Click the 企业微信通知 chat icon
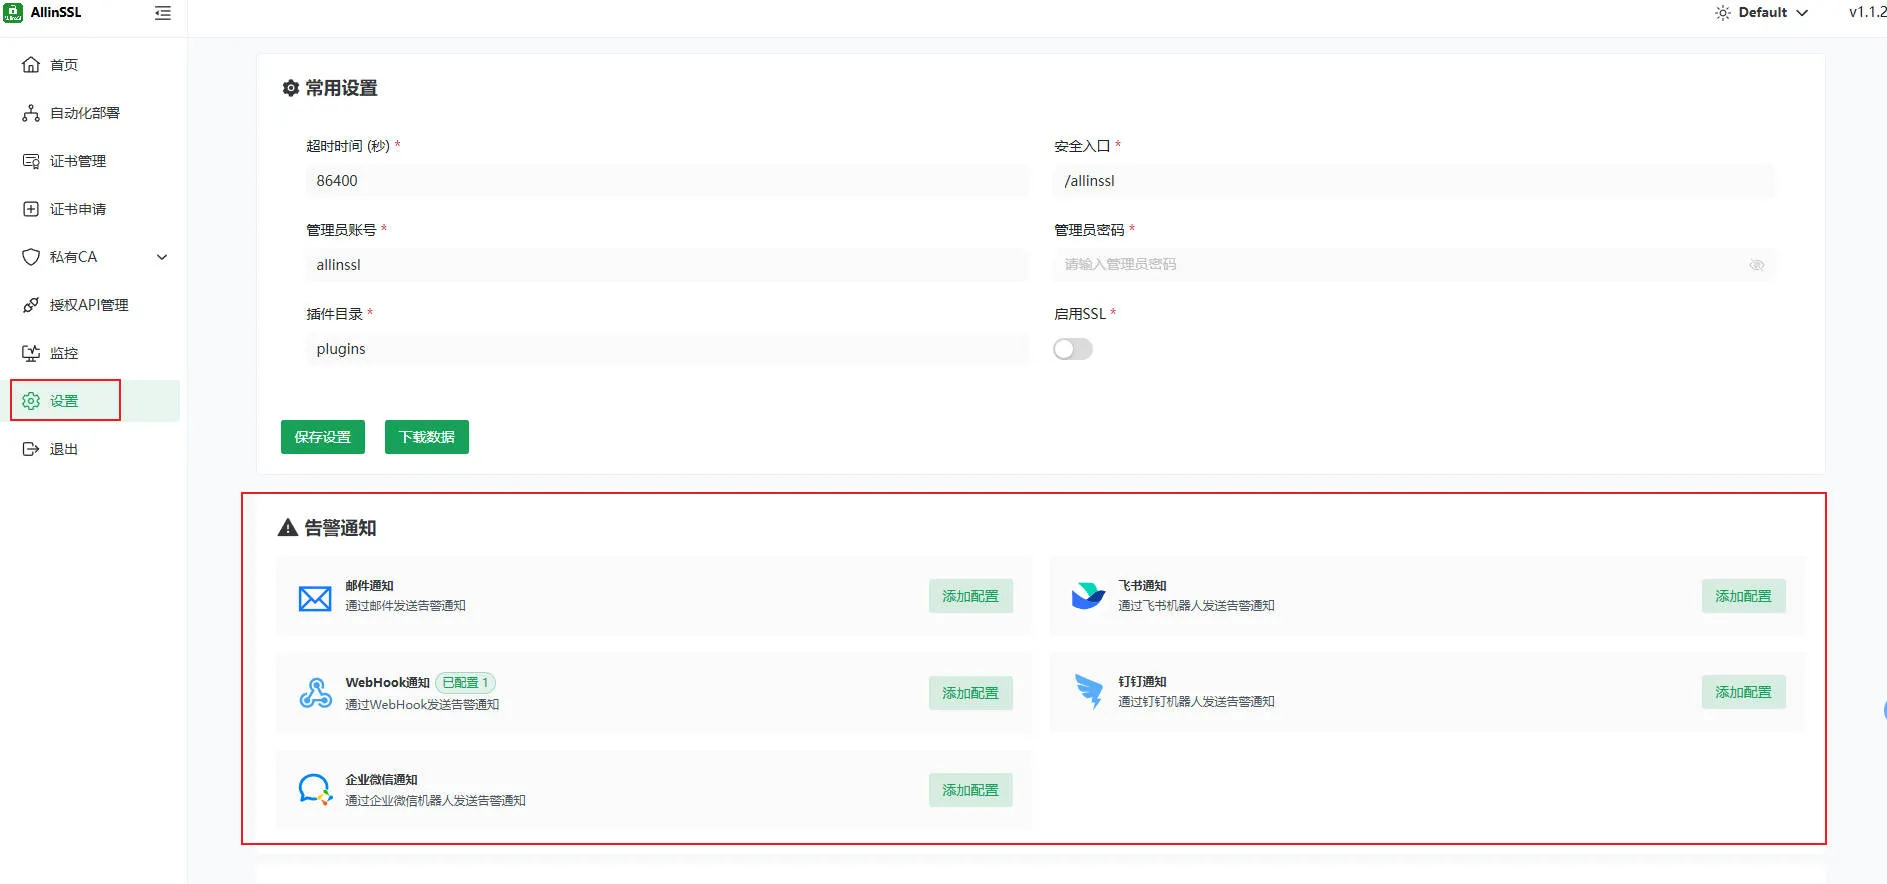The height and width of the screenshot is (884, 1887). coord(315,789)
